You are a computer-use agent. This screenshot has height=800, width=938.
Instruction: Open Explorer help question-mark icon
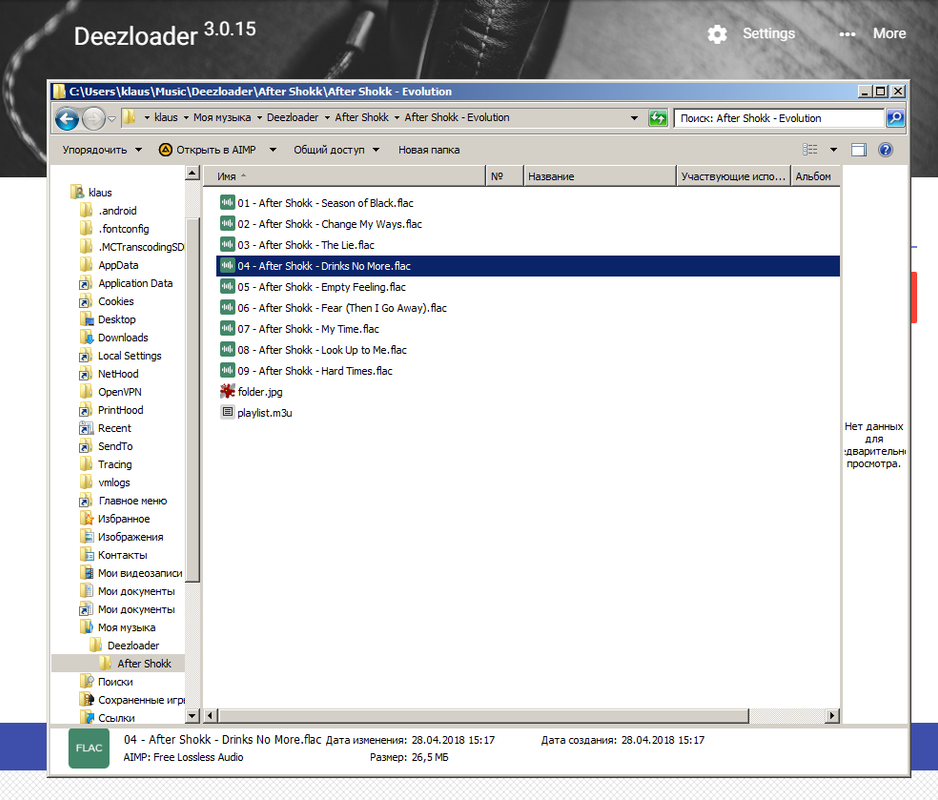[885, 150]
